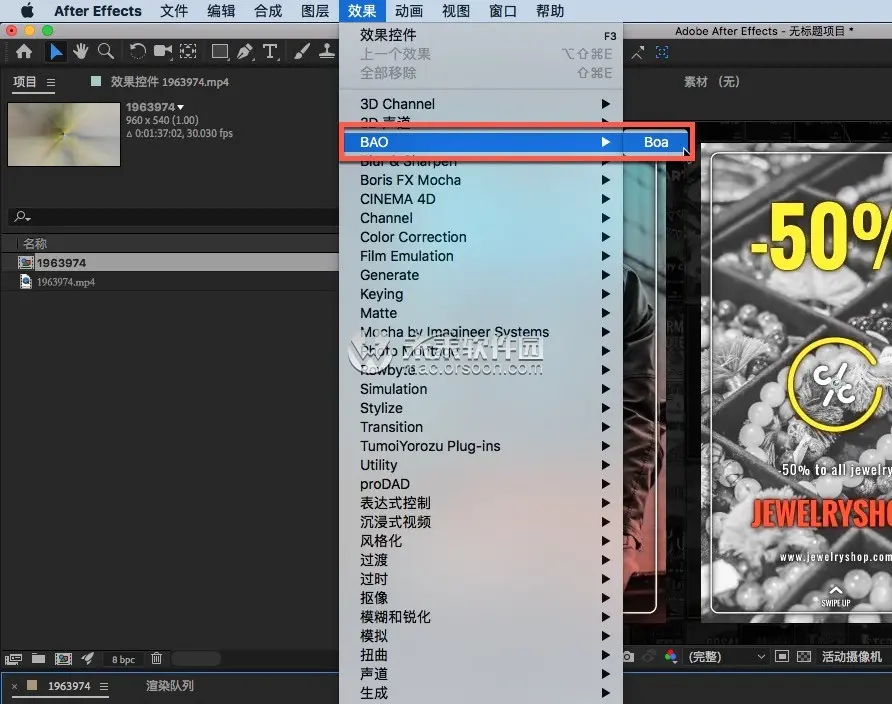Click the composition preview thumbnail
The width and height of the screenshot is (892, 704).
[x=64, y=135]
